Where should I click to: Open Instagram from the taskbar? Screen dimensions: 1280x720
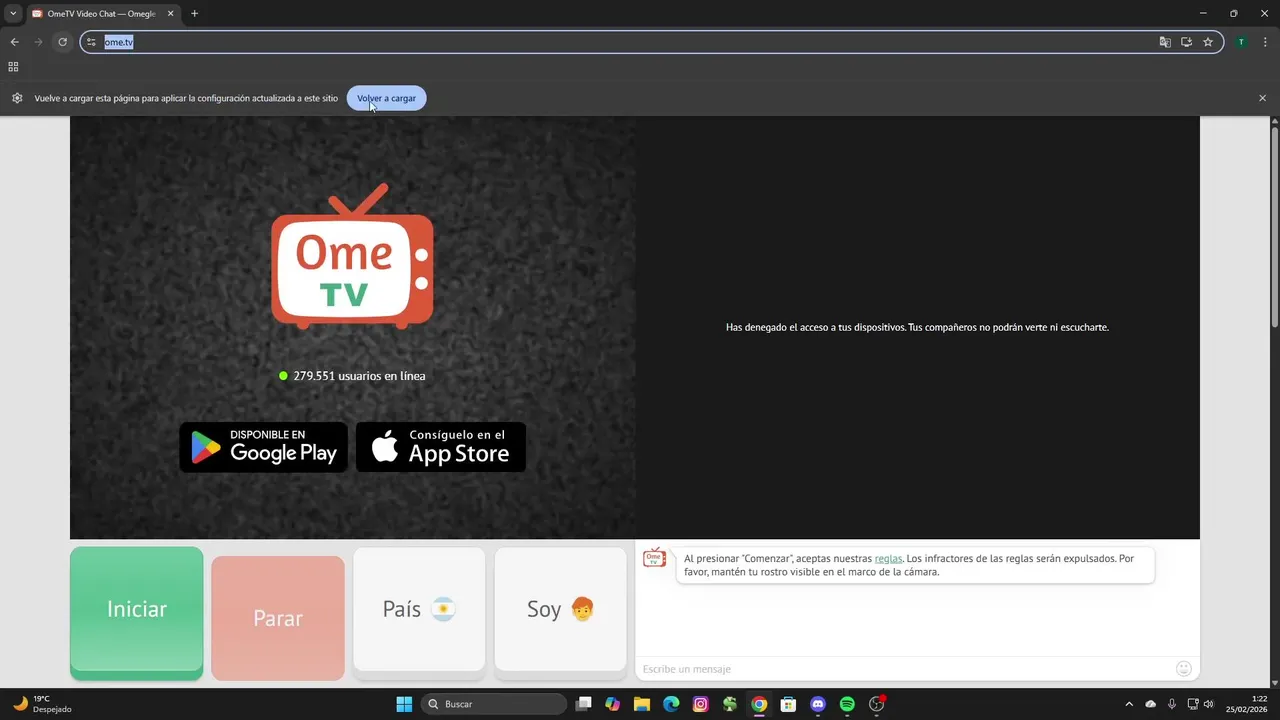point(701,704)
